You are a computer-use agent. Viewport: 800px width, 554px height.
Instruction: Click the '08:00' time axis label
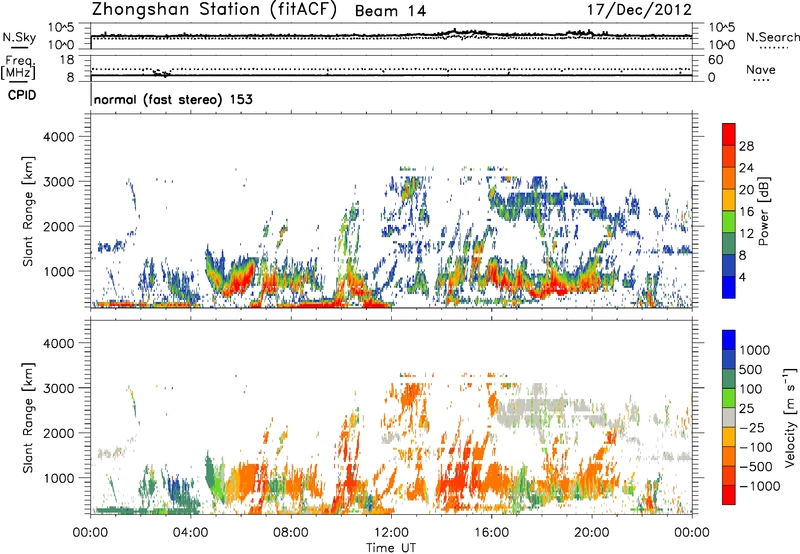[x=291, y=533]
